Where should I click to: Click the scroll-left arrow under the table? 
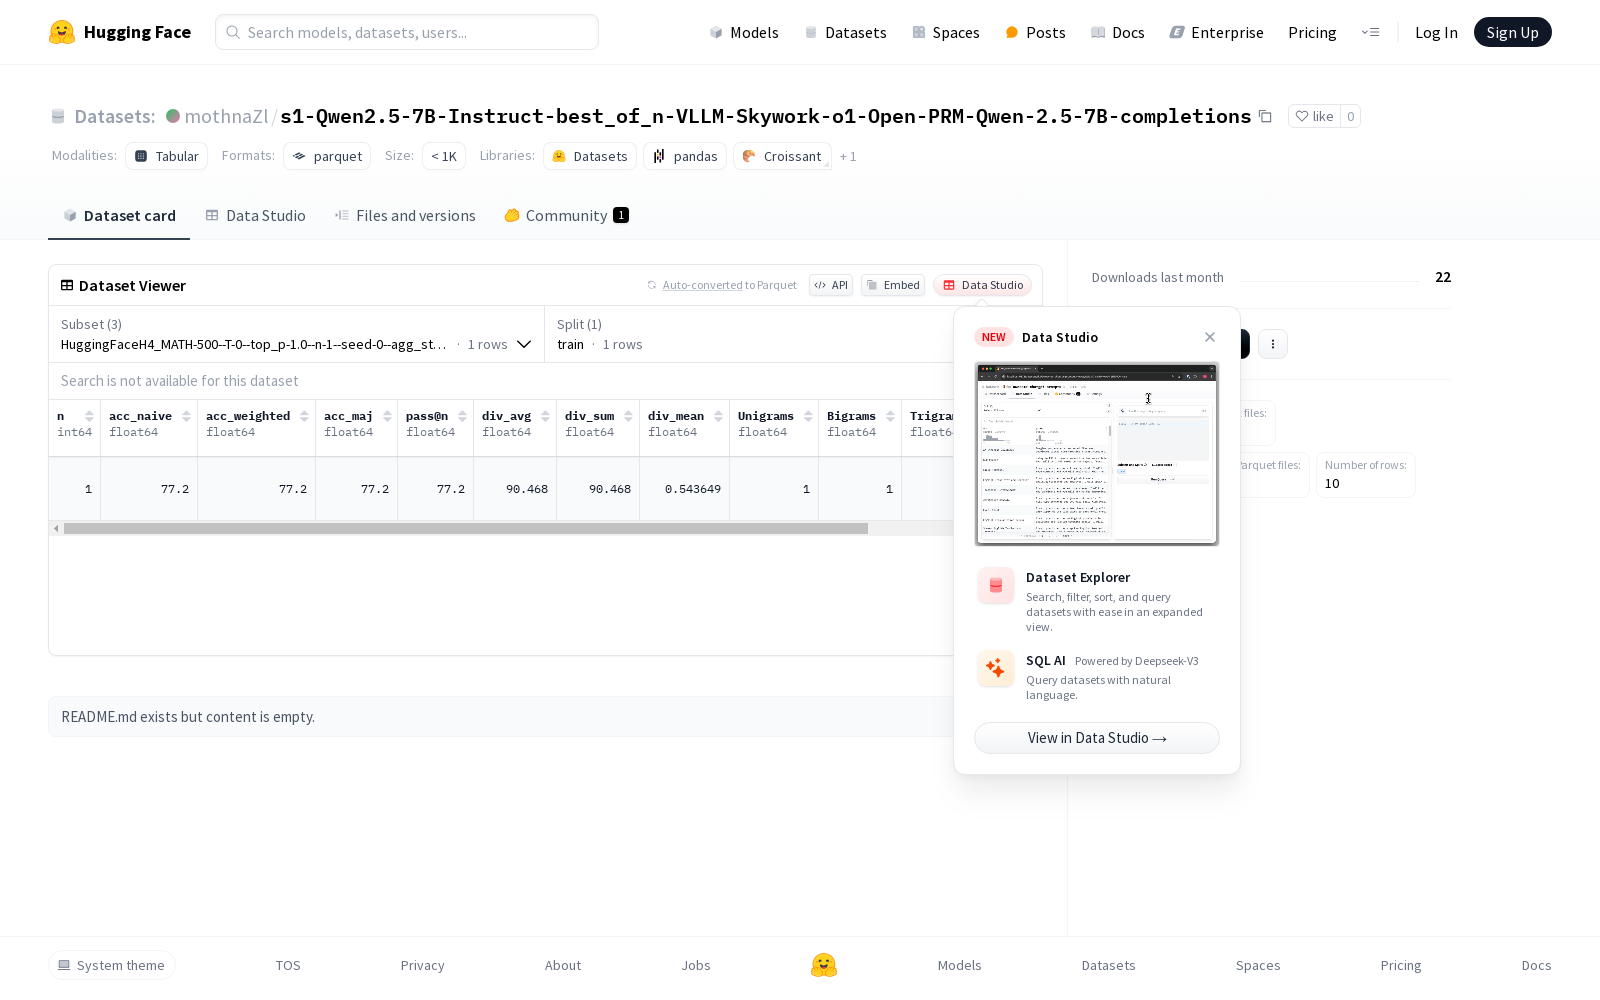click(x=56, y=528)
